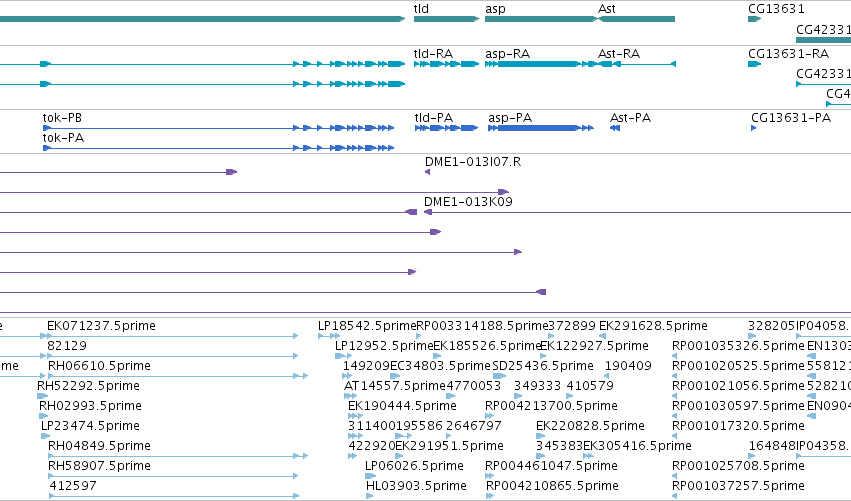
Task: Select the RP004461047.5prime EST
Action: pos(551,466)
